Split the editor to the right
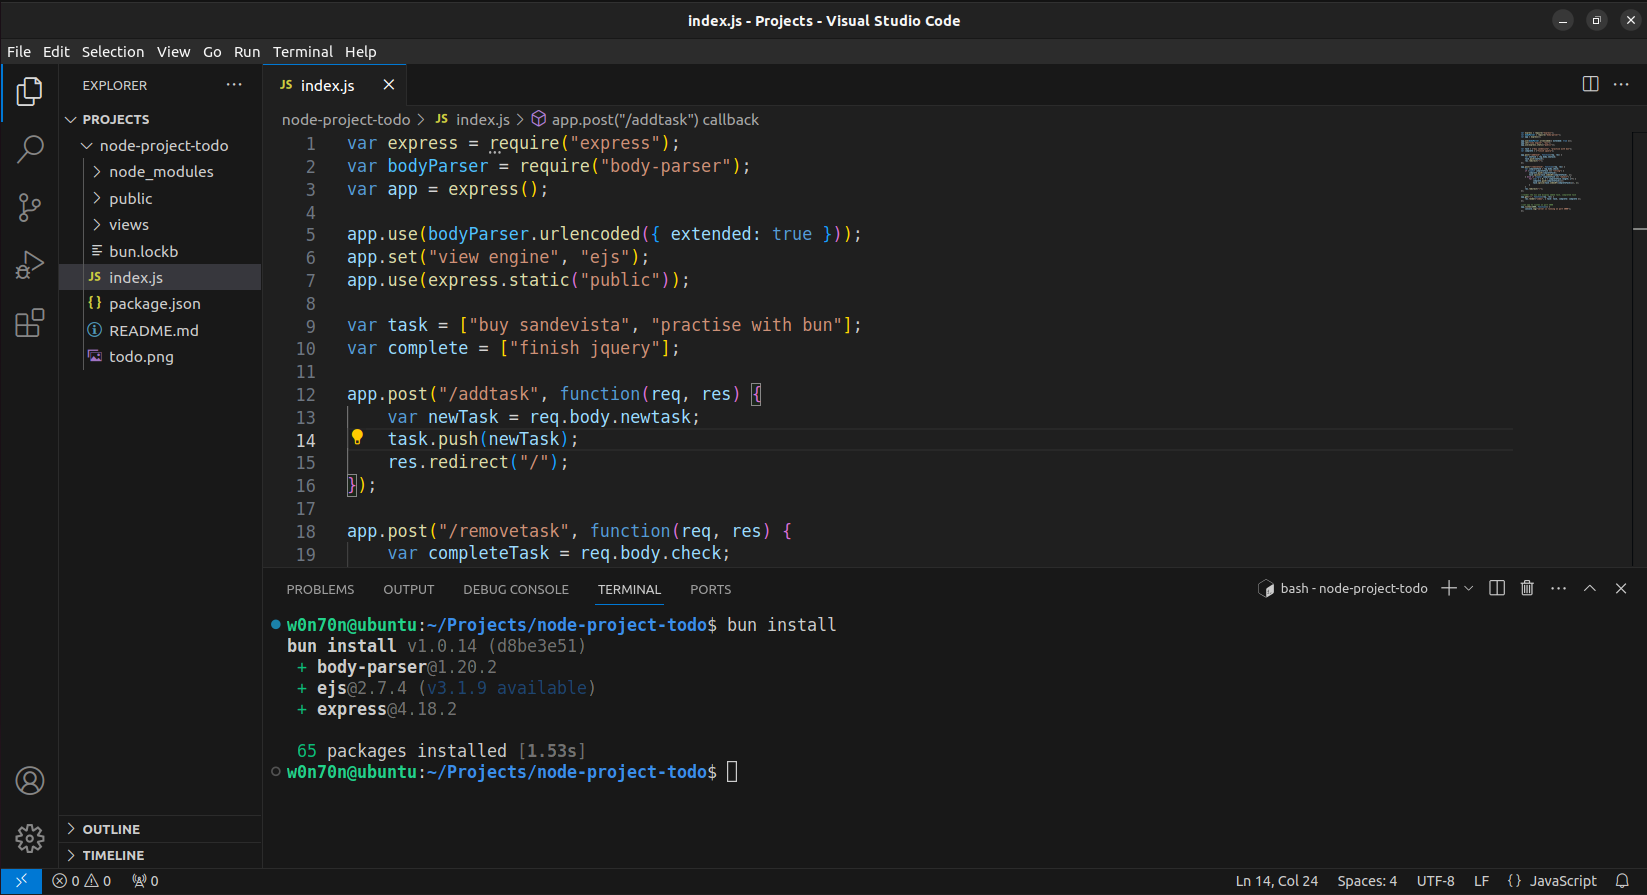Screen dimensions: 1647x895 tap(1590, 85)
